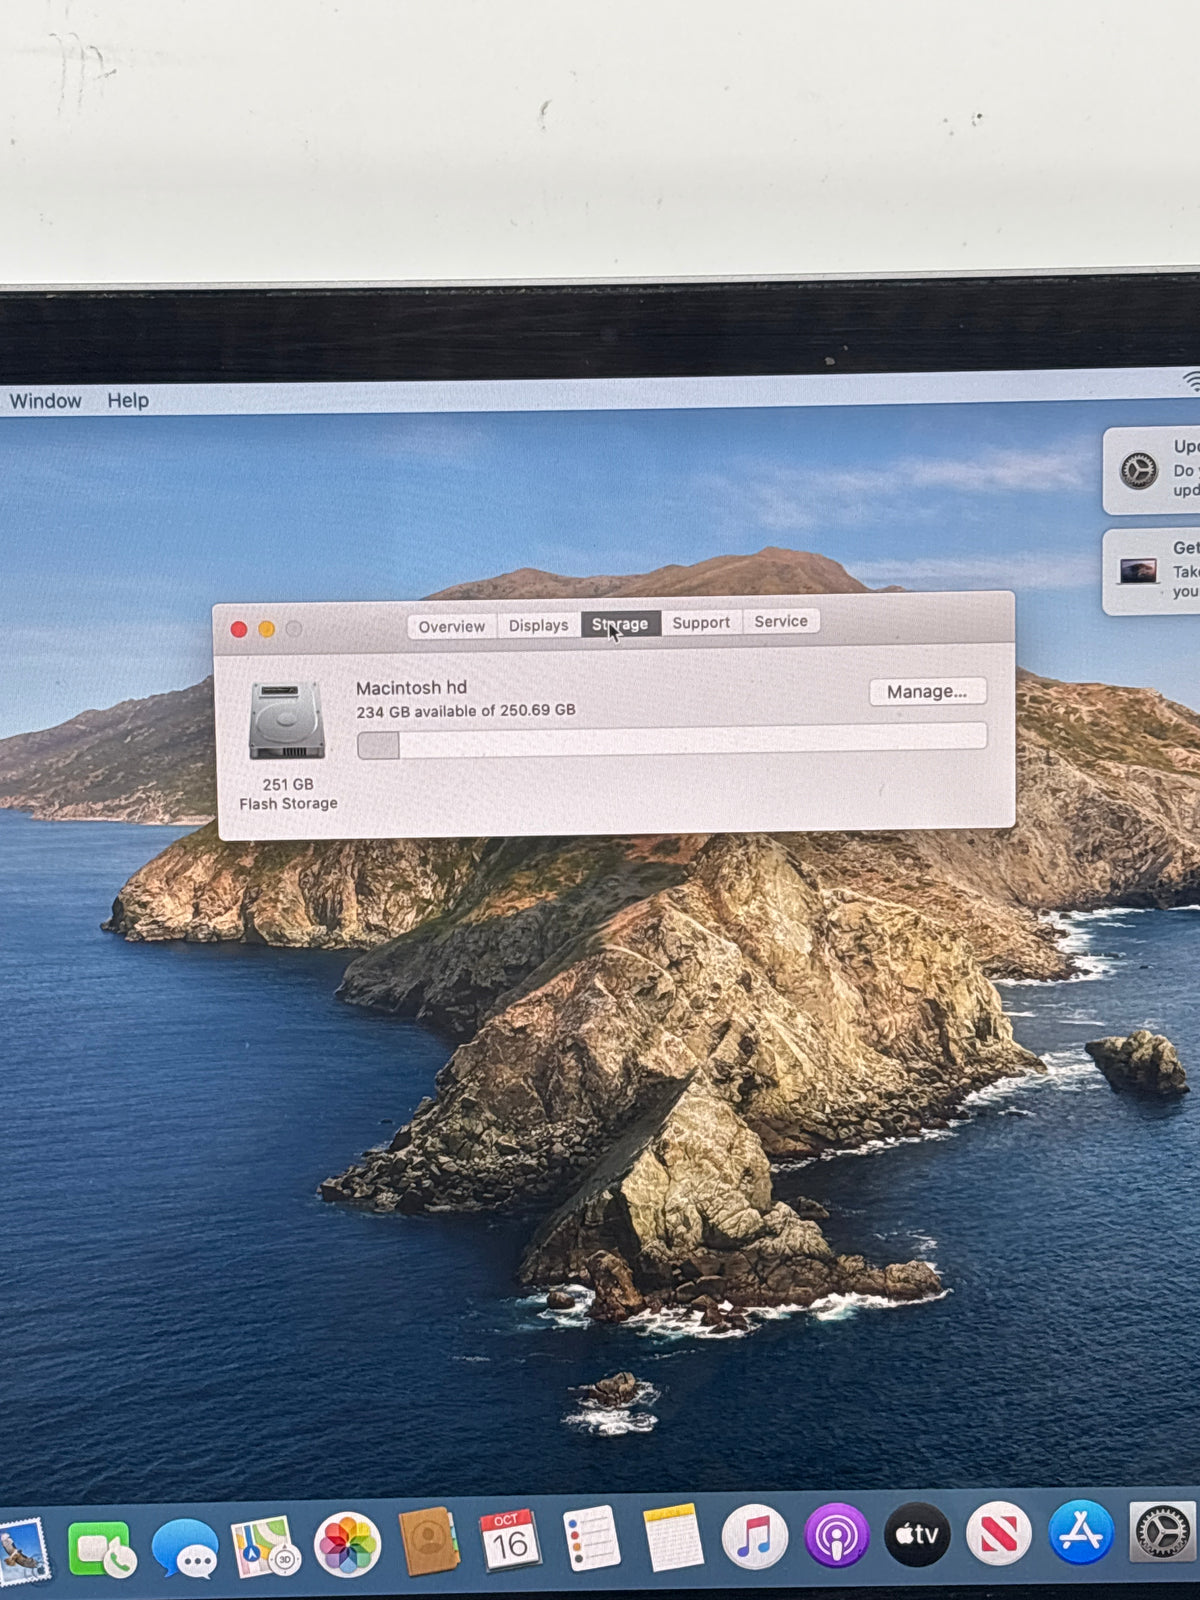Launch Reminders from the Dock
The width and height of the screenshot is (1200, 1600).
pos(591,1538)
